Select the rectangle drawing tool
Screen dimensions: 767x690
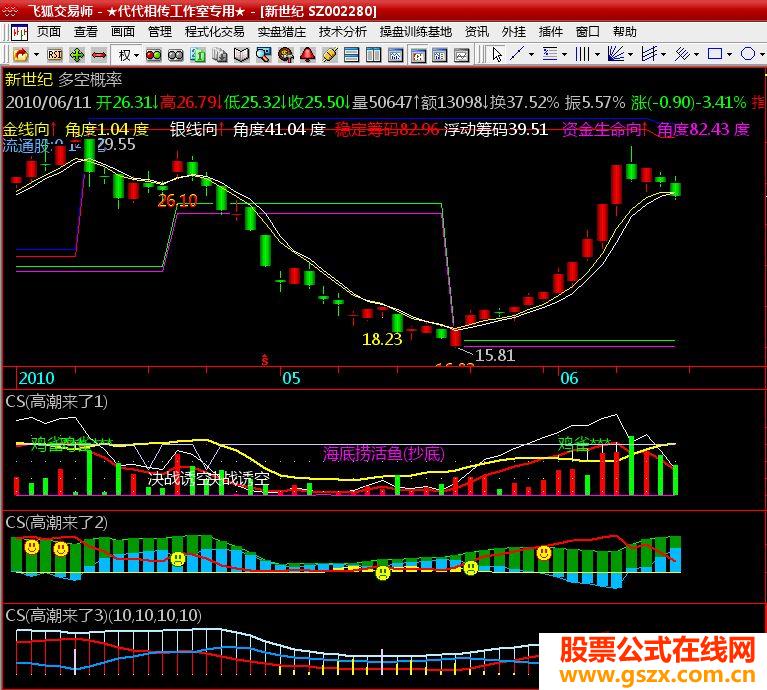tap(715, 54)
